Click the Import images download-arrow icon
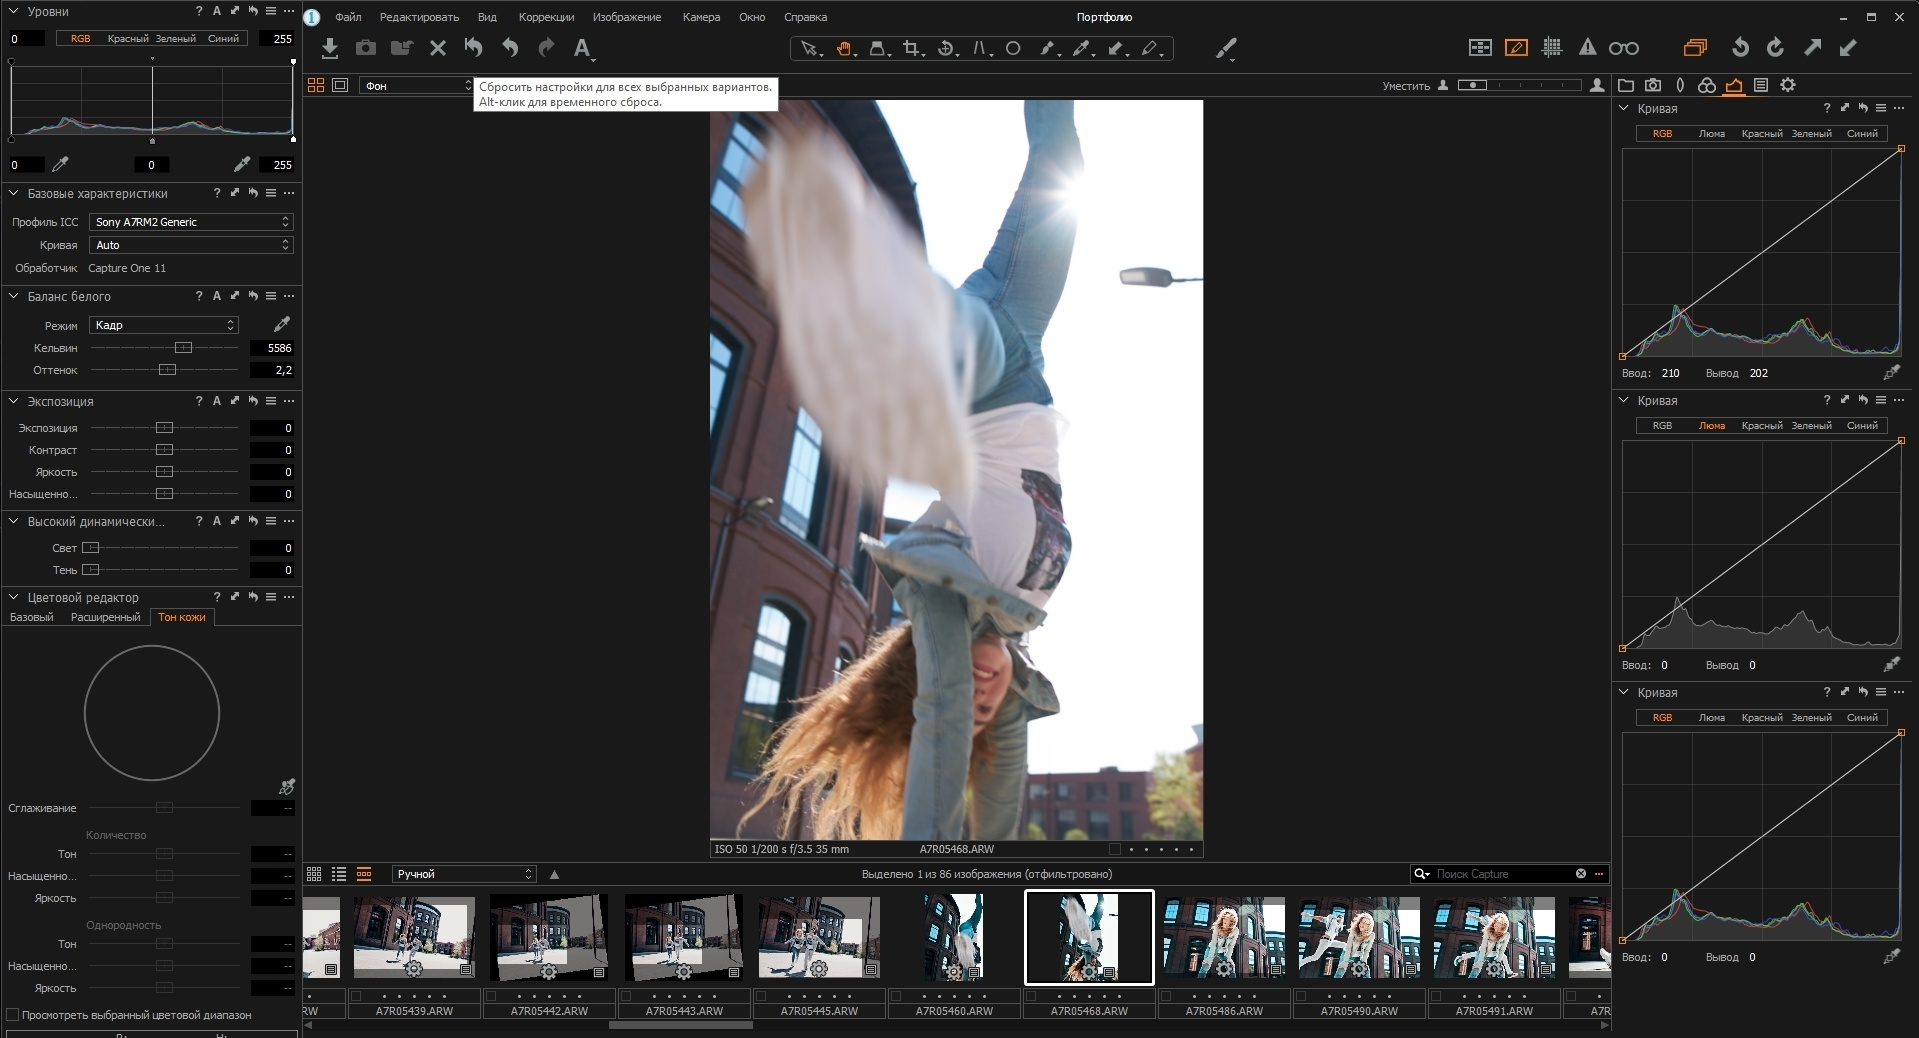The height and width of the screenshot is (1038, 1919). pyautogui.click(x=330, y=48)
